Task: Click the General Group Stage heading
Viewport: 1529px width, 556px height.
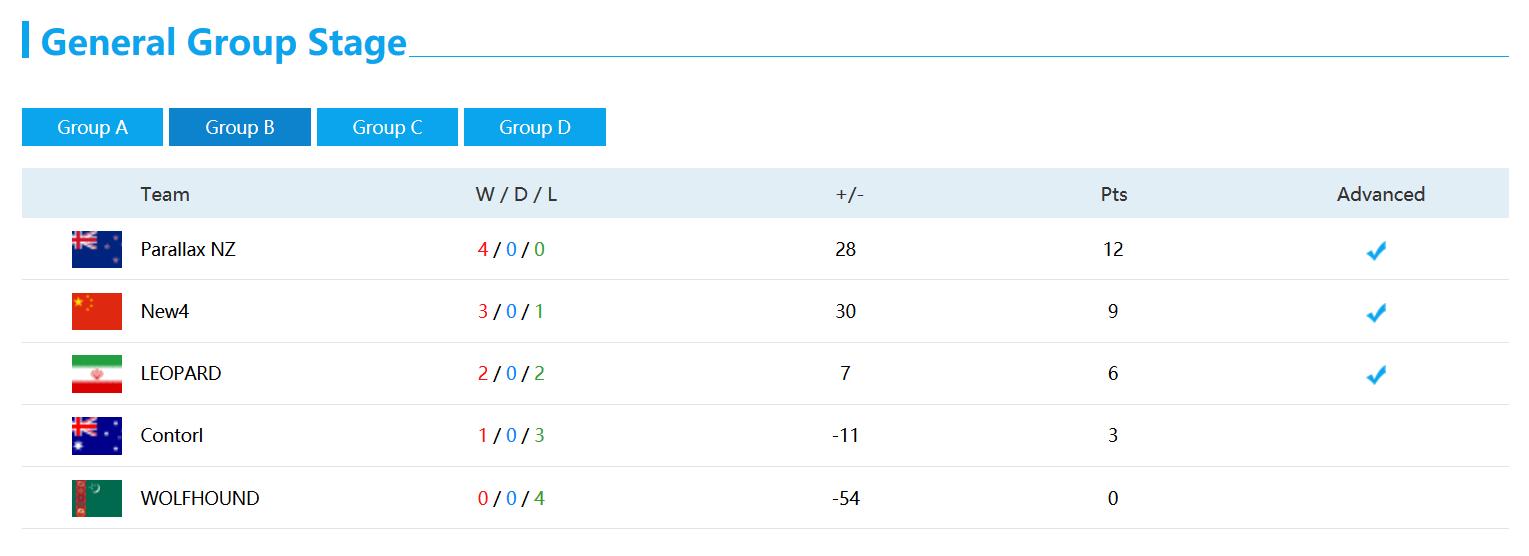Action: 224,42
